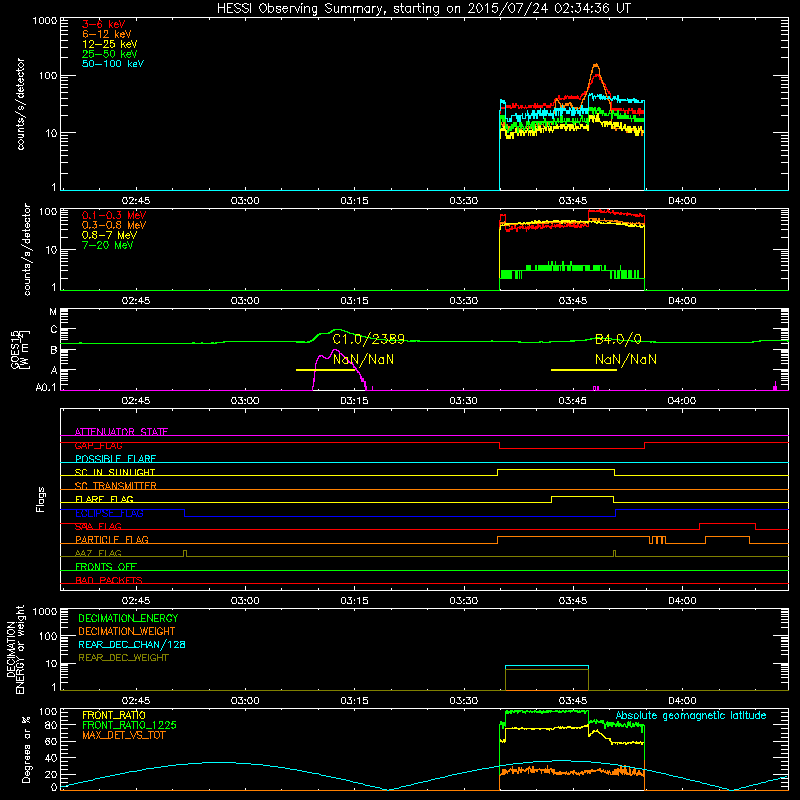Pick the BAD_PACKETS flag label

click(109, 580)
